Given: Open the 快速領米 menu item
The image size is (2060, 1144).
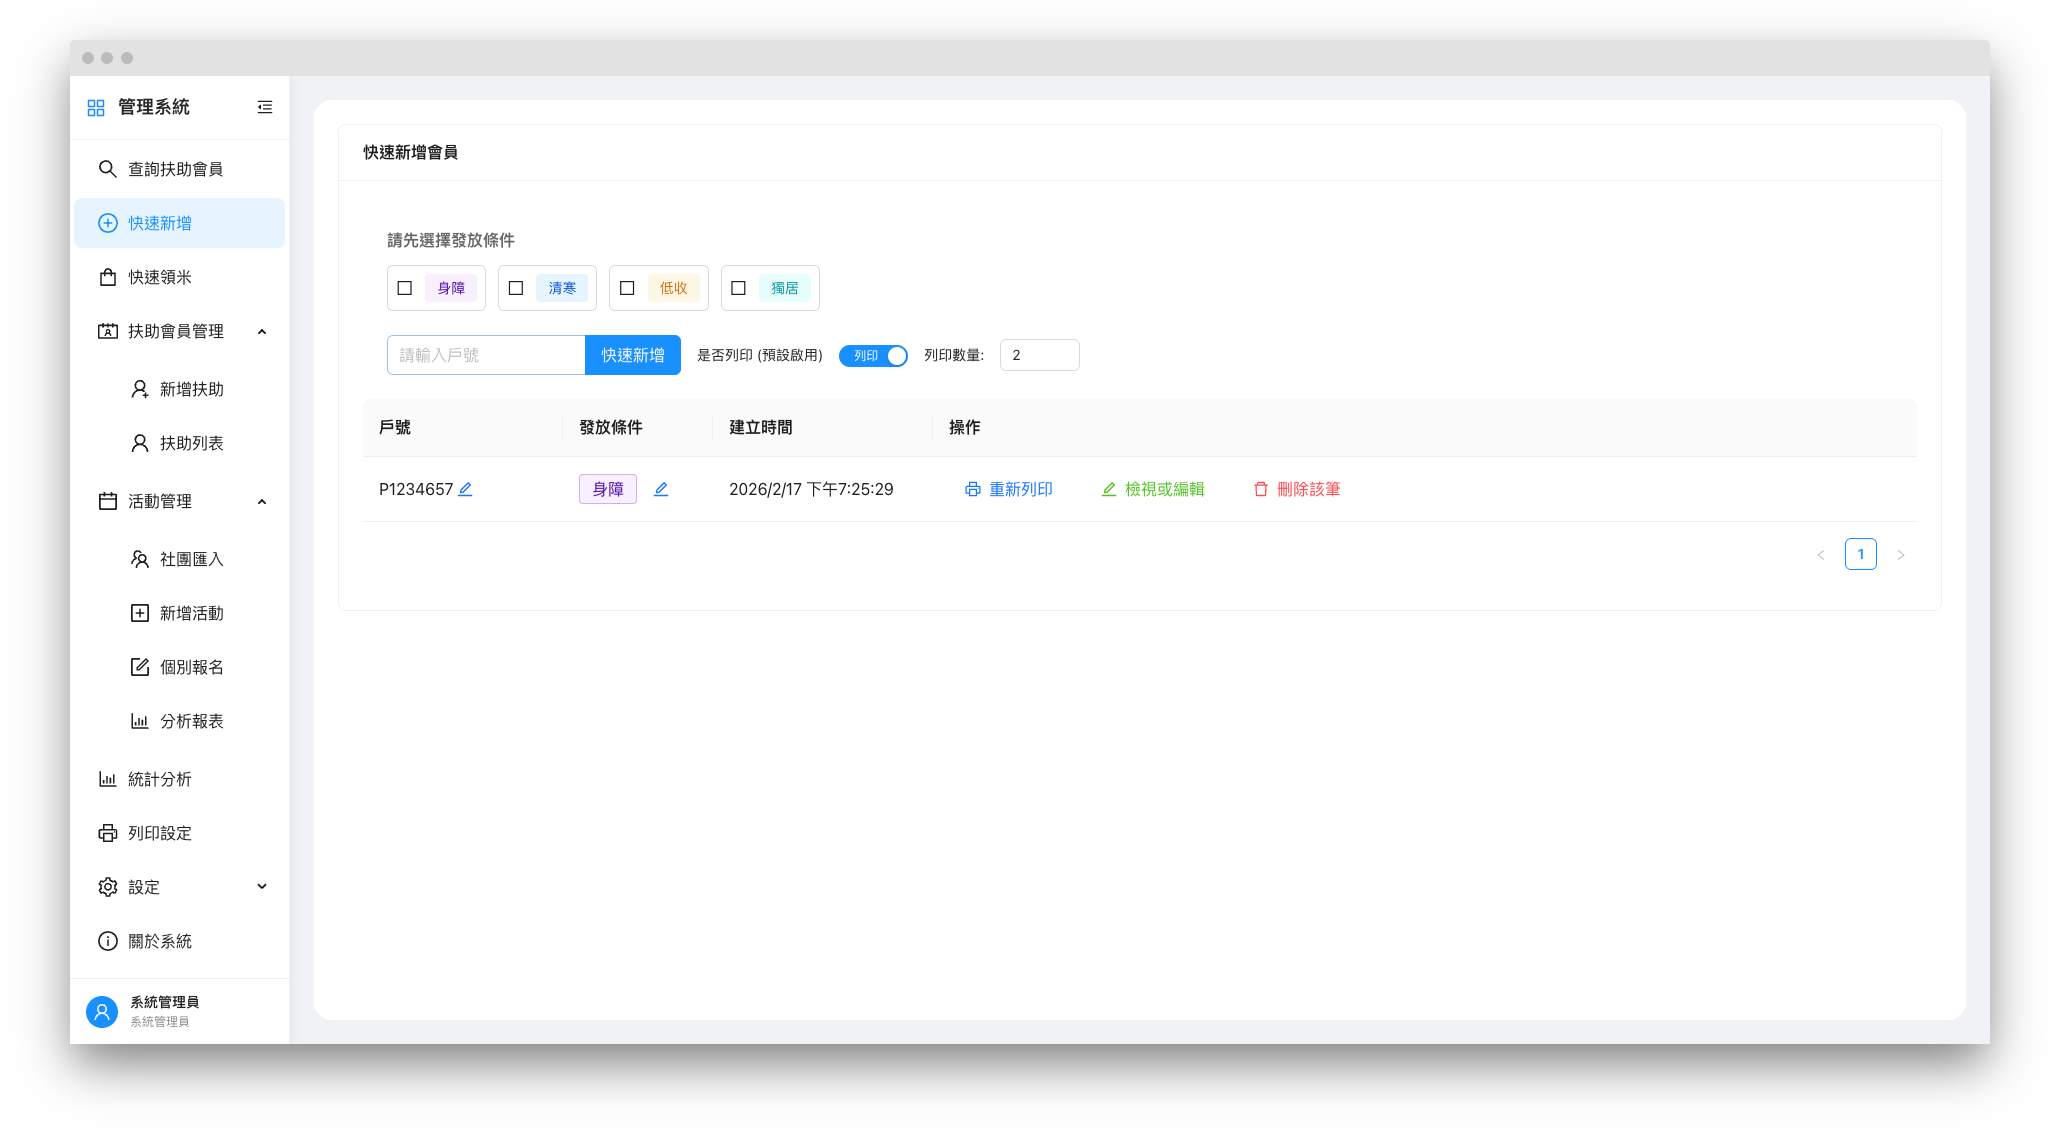Looking at the screenshot, I should coord(160,277).
